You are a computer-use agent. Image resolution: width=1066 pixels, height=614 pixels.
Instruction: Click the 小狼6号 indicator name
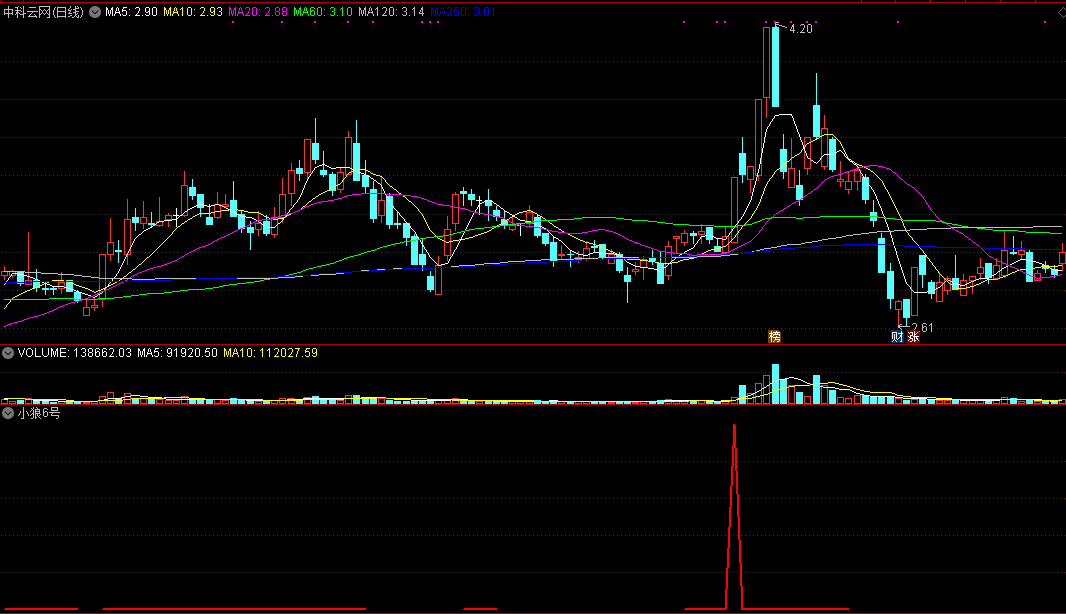pos(39,413)
